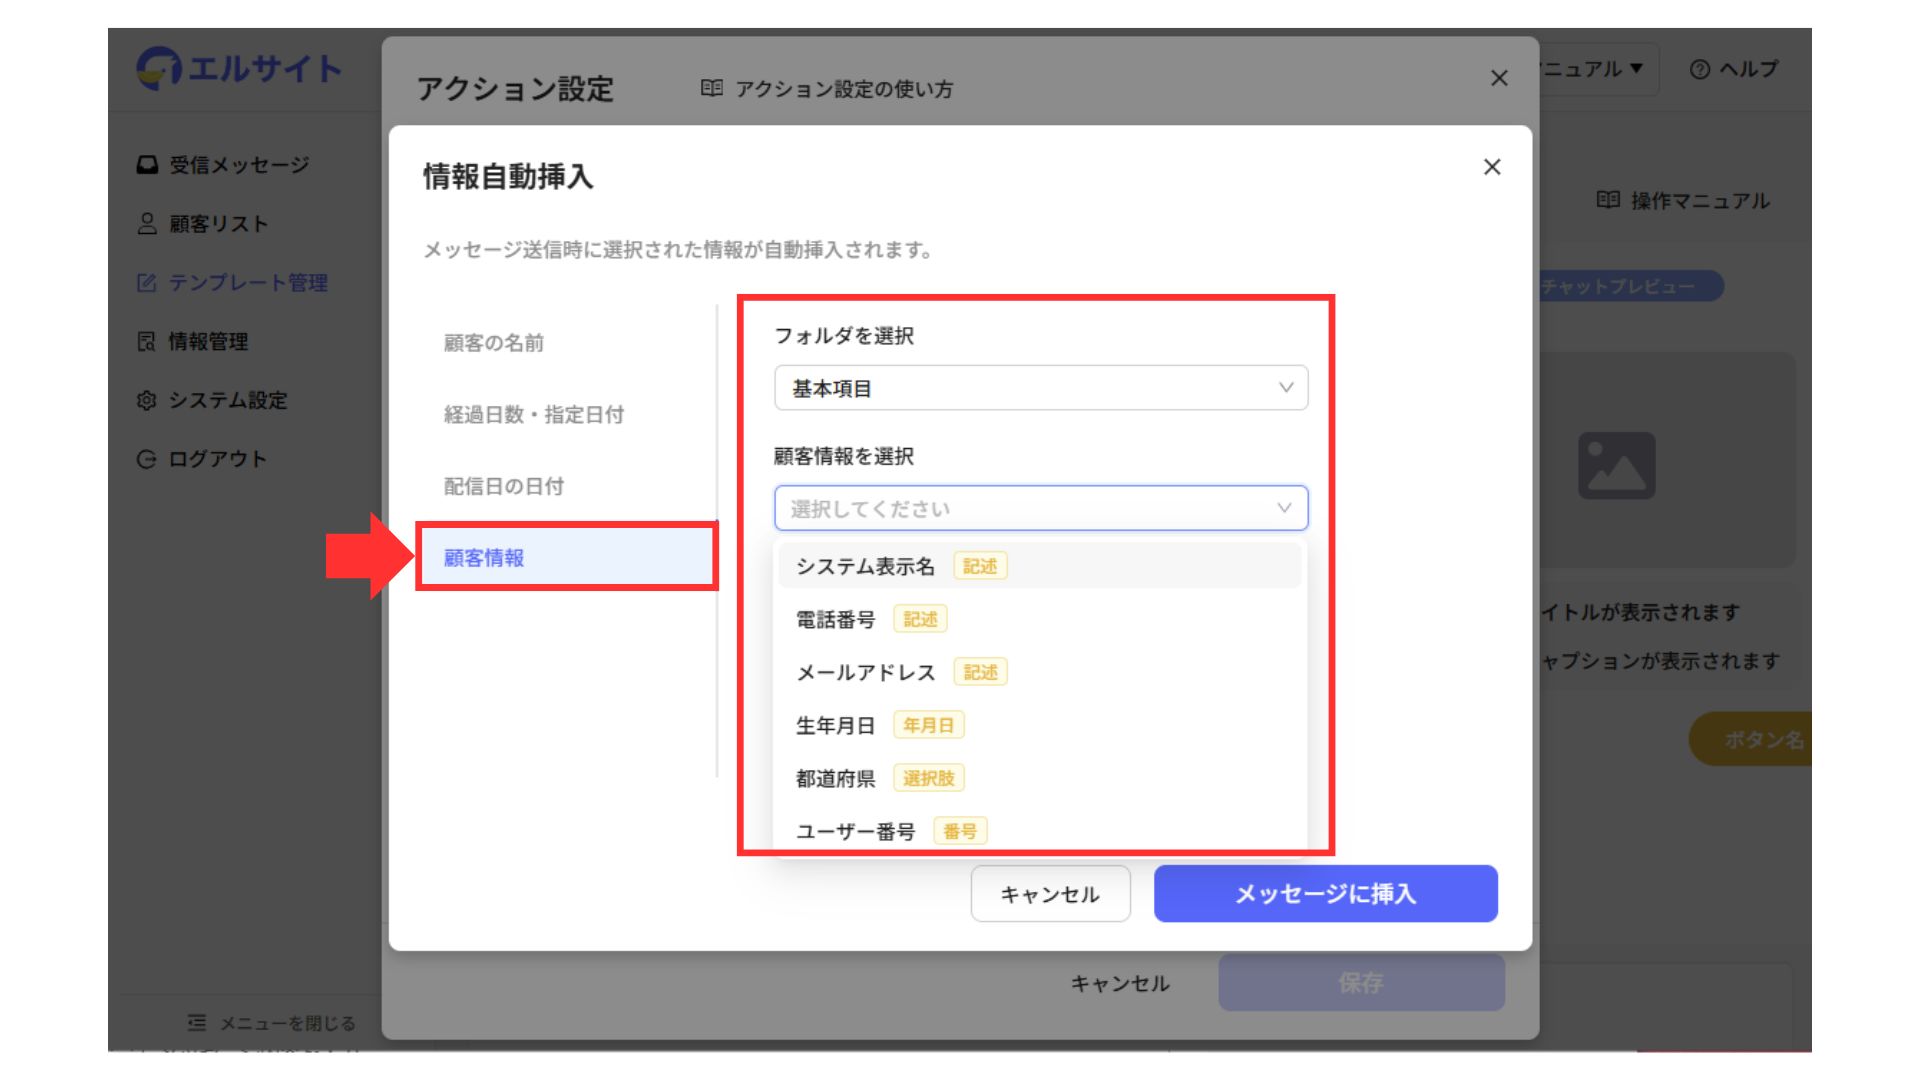Click the 顧客情報を選択 dropdown field
Screen dimensions: 1920x1080
[x=1040, y=508]
